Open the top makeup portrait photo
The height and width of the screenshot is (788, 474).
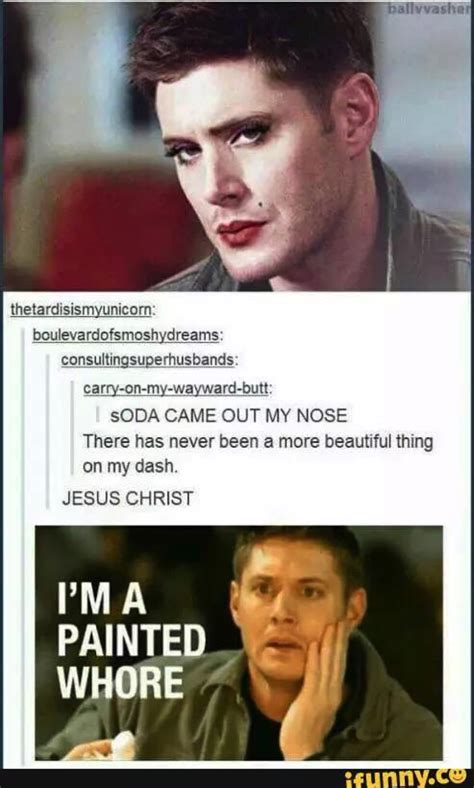[237, 146]
